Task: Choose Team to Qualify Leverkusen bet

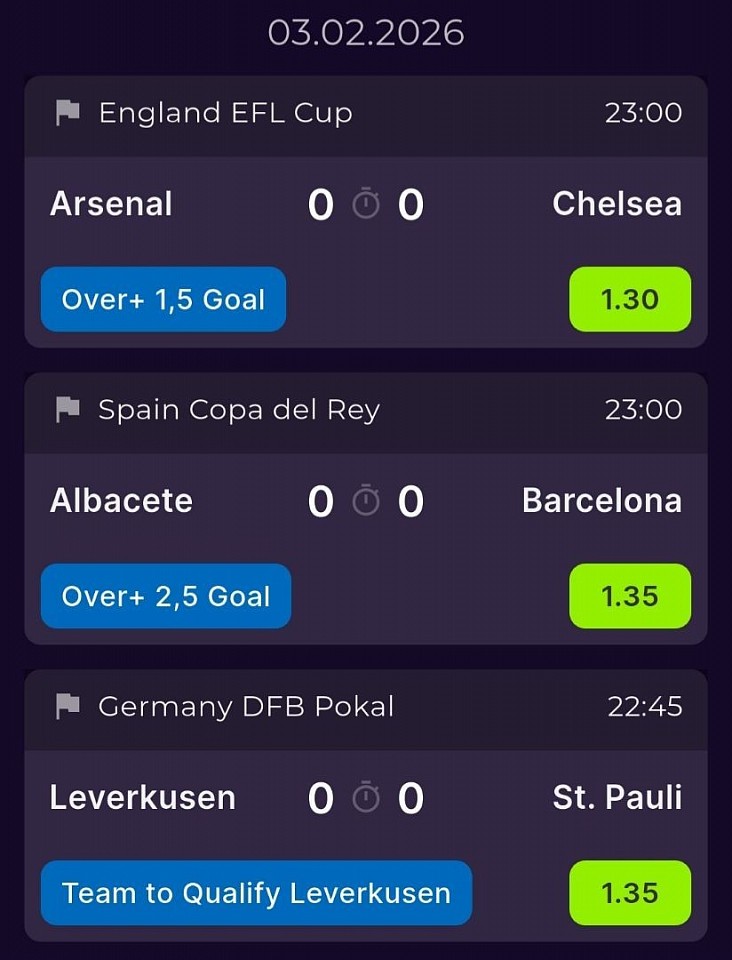Action: click(256, 893)
